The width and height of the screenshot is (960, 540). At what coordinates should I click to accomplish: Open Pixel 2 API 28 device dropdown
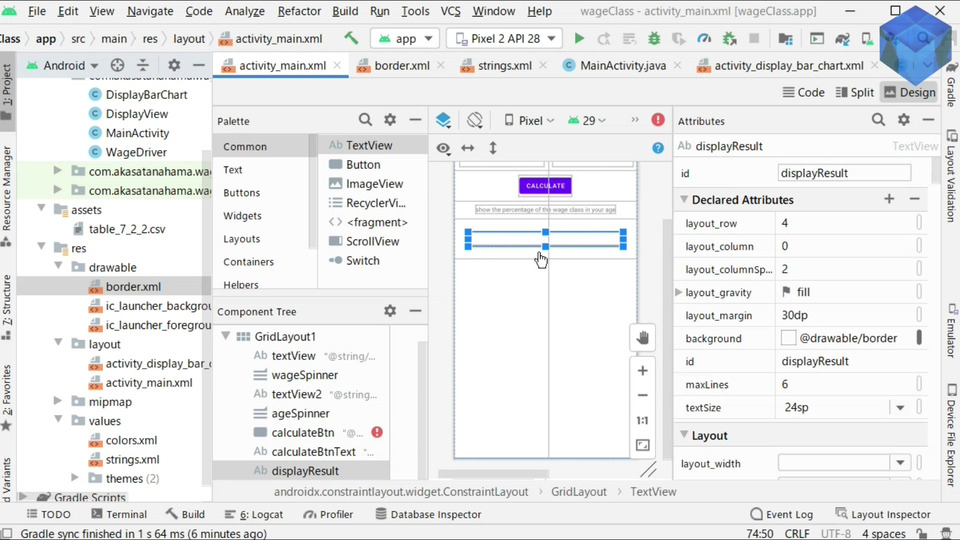tap(505, 39)
